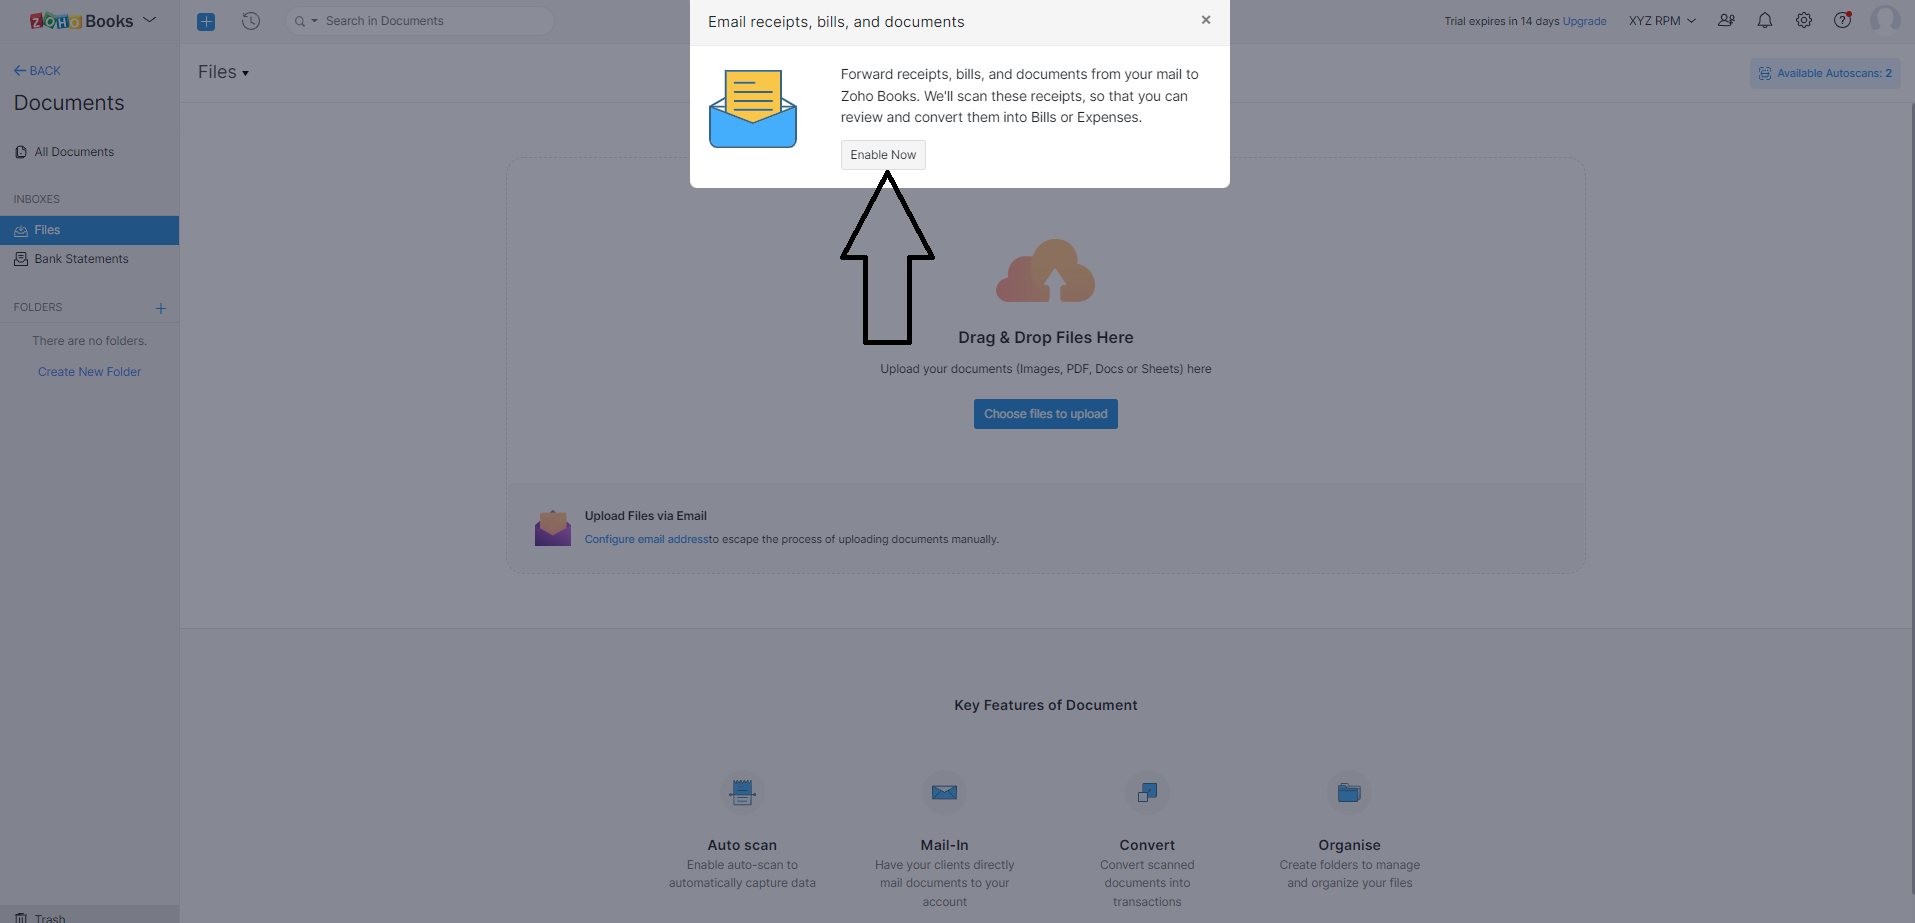Image resolution: width=1915 pixels, height=923 pixels.
Task: Open the refer and earn users icon
Action: (1726, 21)
